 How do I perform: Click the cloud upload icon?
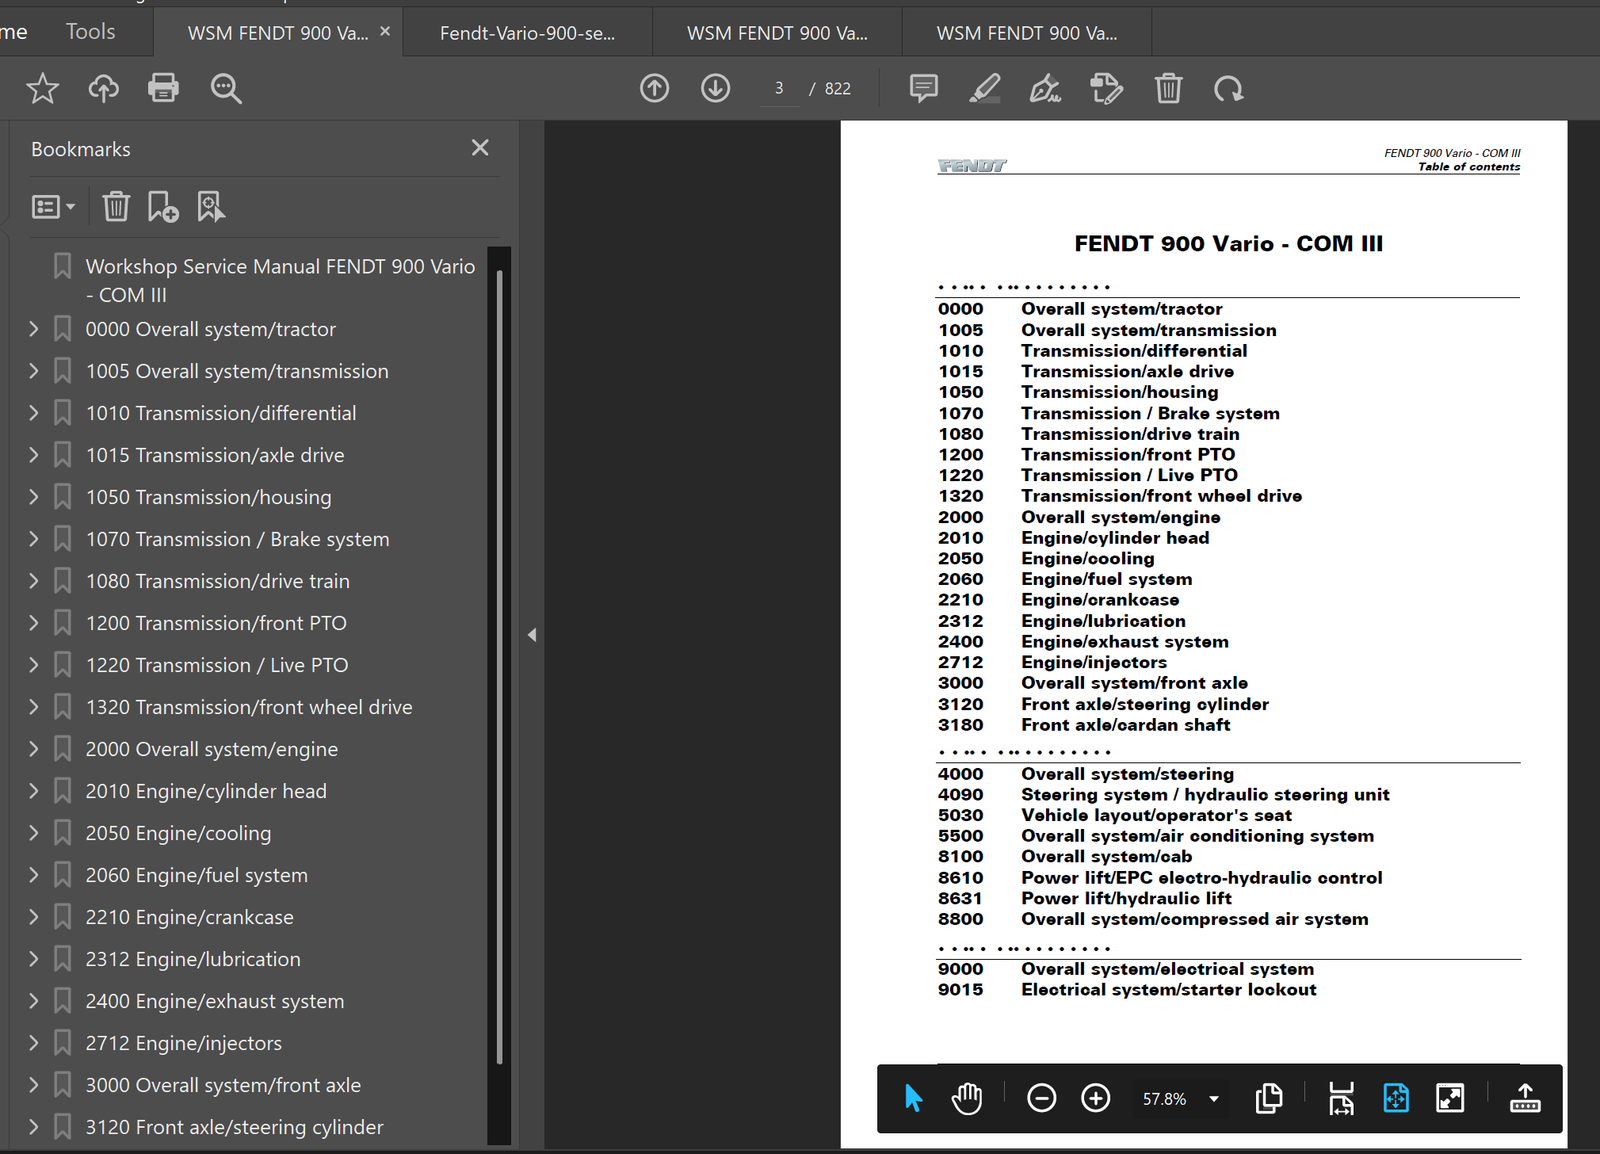click(103, 89)
